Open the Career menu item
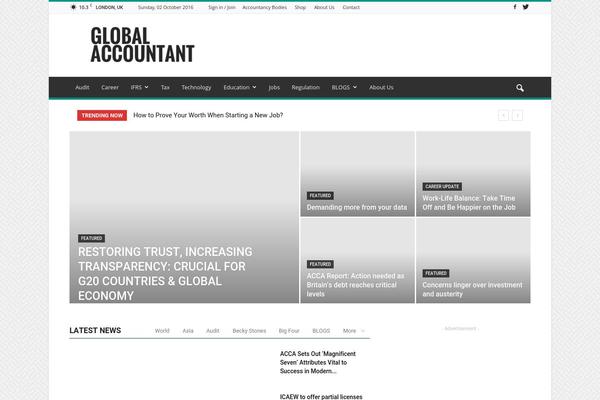 pos(110,87)
